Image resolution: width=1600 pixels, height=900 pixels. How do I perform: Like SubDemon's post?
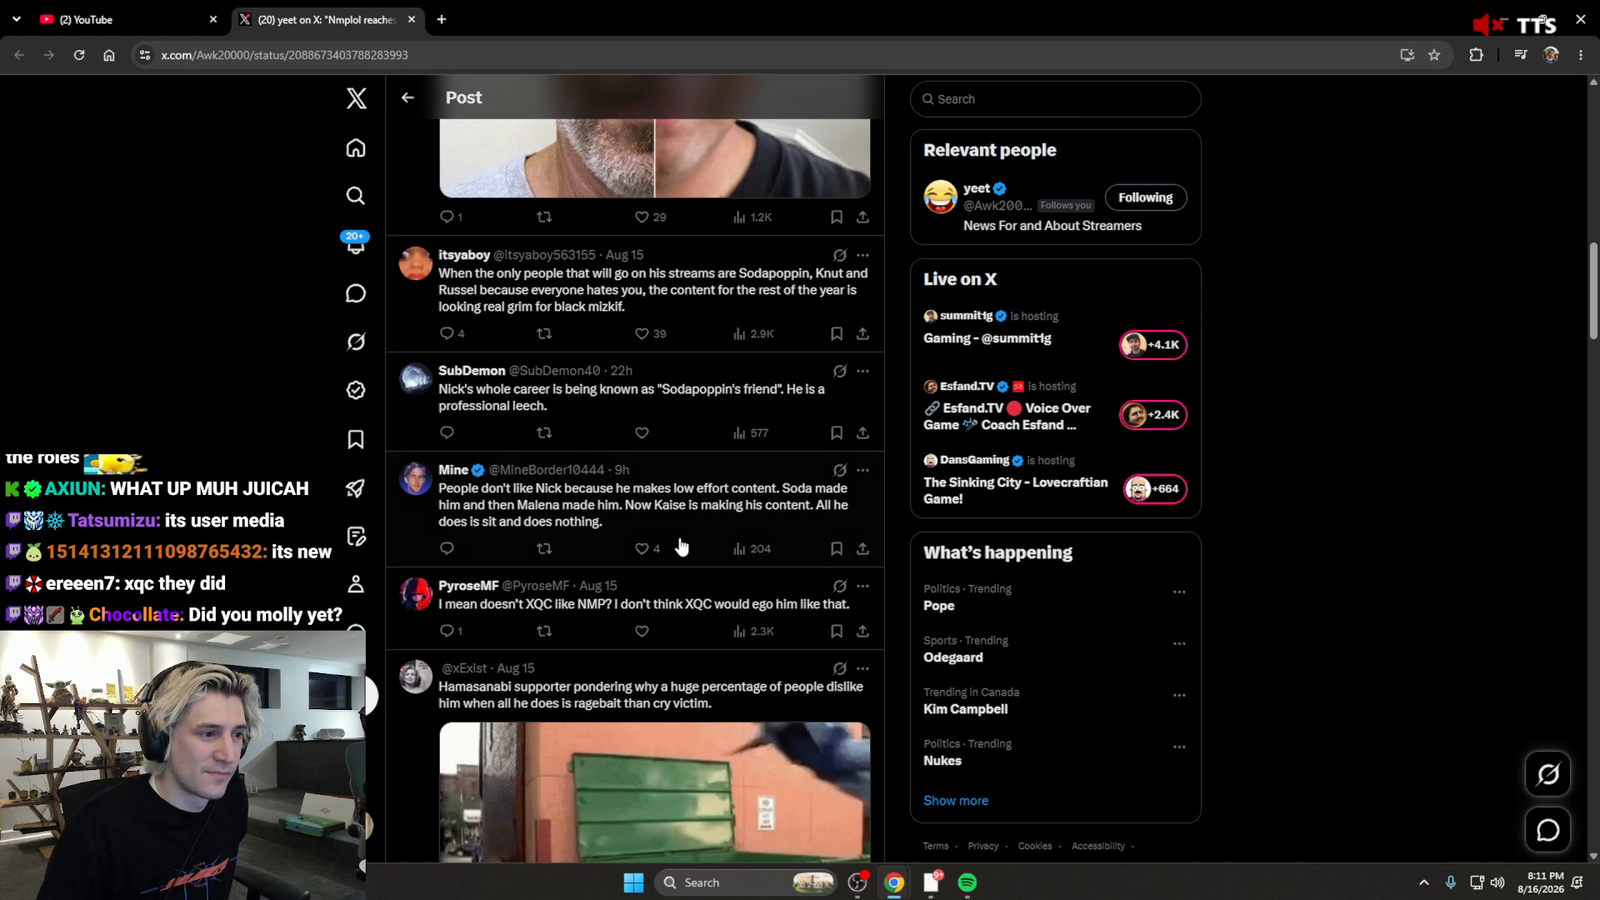coord(642,432)
